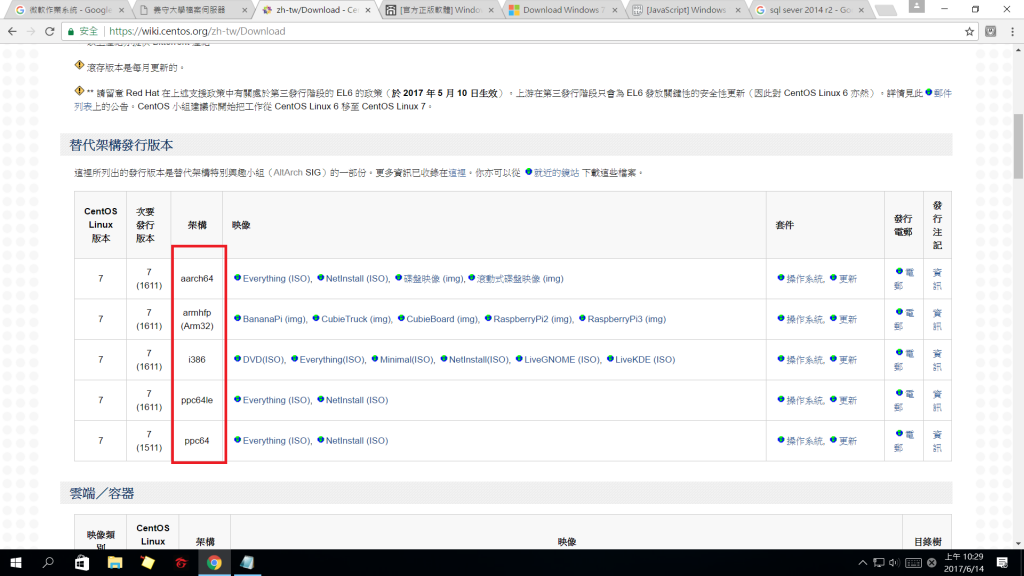
Task: Open the CubieBoard (img) link
Action: pyautogui.click(x=441, y=319)
